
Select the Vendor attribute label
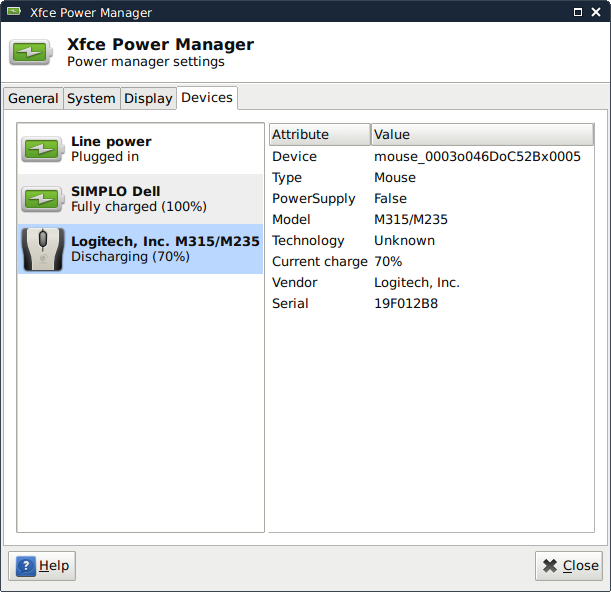tap(295, 283)
